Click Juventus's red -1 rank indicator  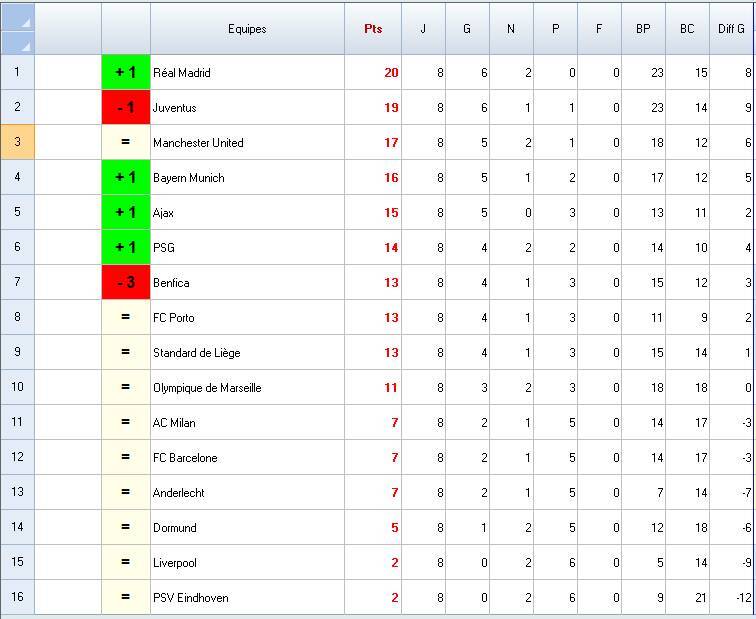pyautogui.click(x=125, y=107)
